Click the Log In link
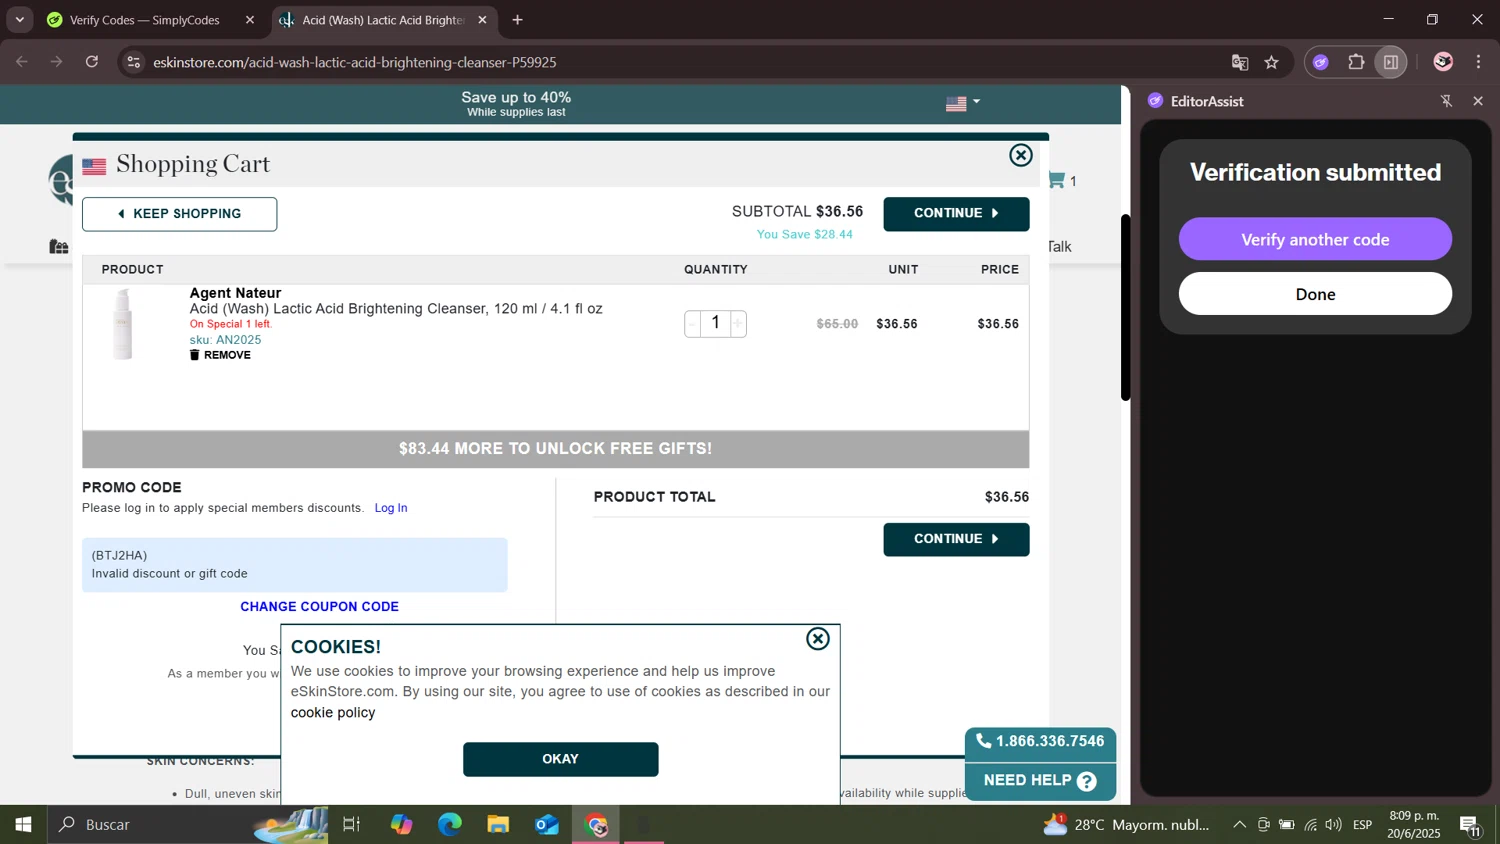Screen dimensions: 1500x844 (391, 508)
